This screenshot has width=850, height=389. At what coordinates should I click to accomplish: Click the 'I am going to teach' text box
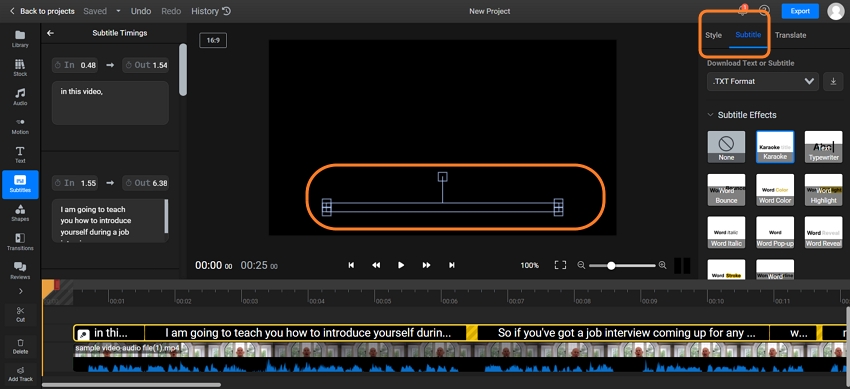[x=110, y=221]
